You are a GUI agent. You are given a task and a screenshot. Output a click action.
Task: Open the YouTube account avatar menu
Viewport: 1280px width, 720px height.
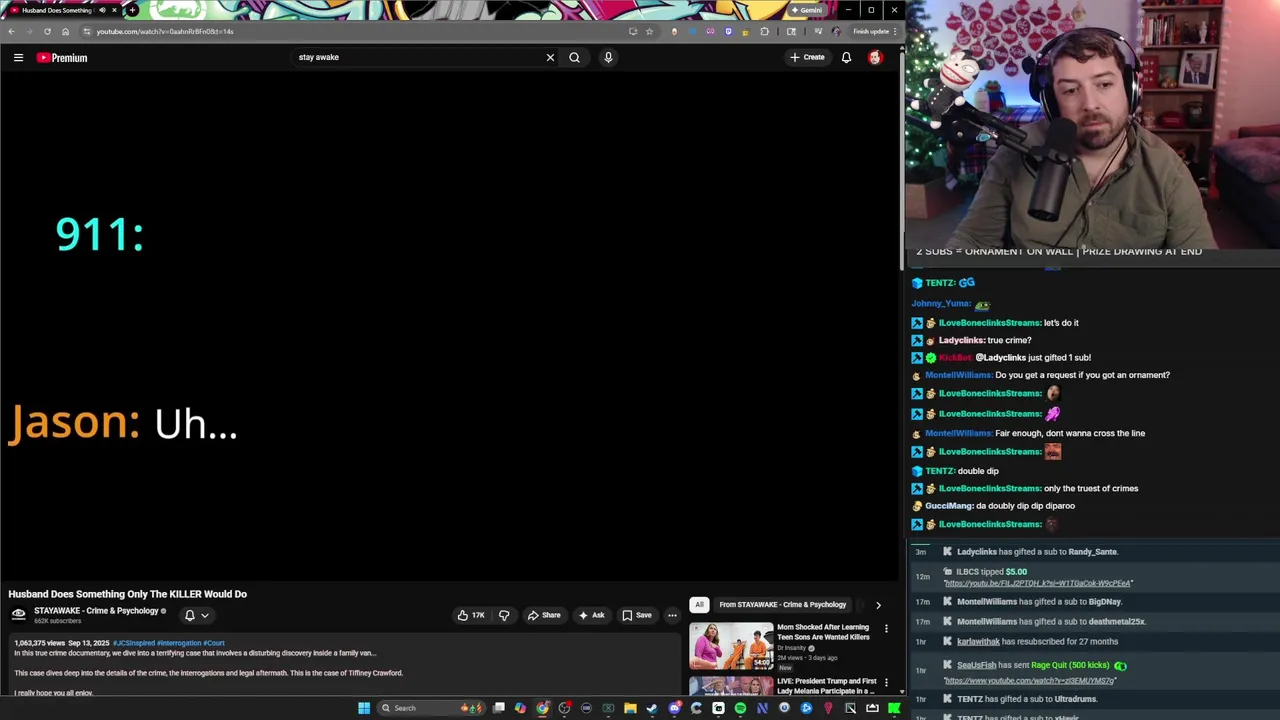(x=875, y=57)
